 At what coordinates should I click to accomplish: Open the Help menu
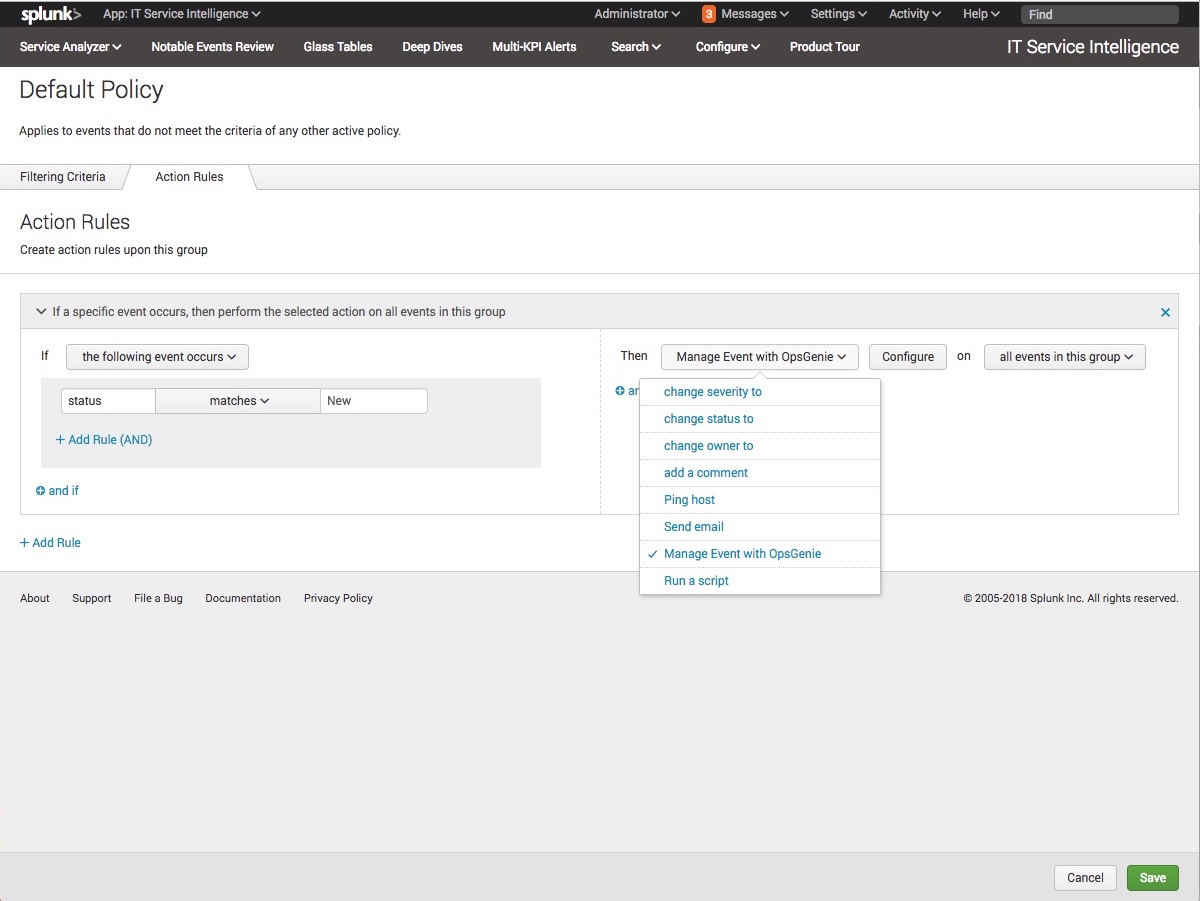click(x=981, y=14)
